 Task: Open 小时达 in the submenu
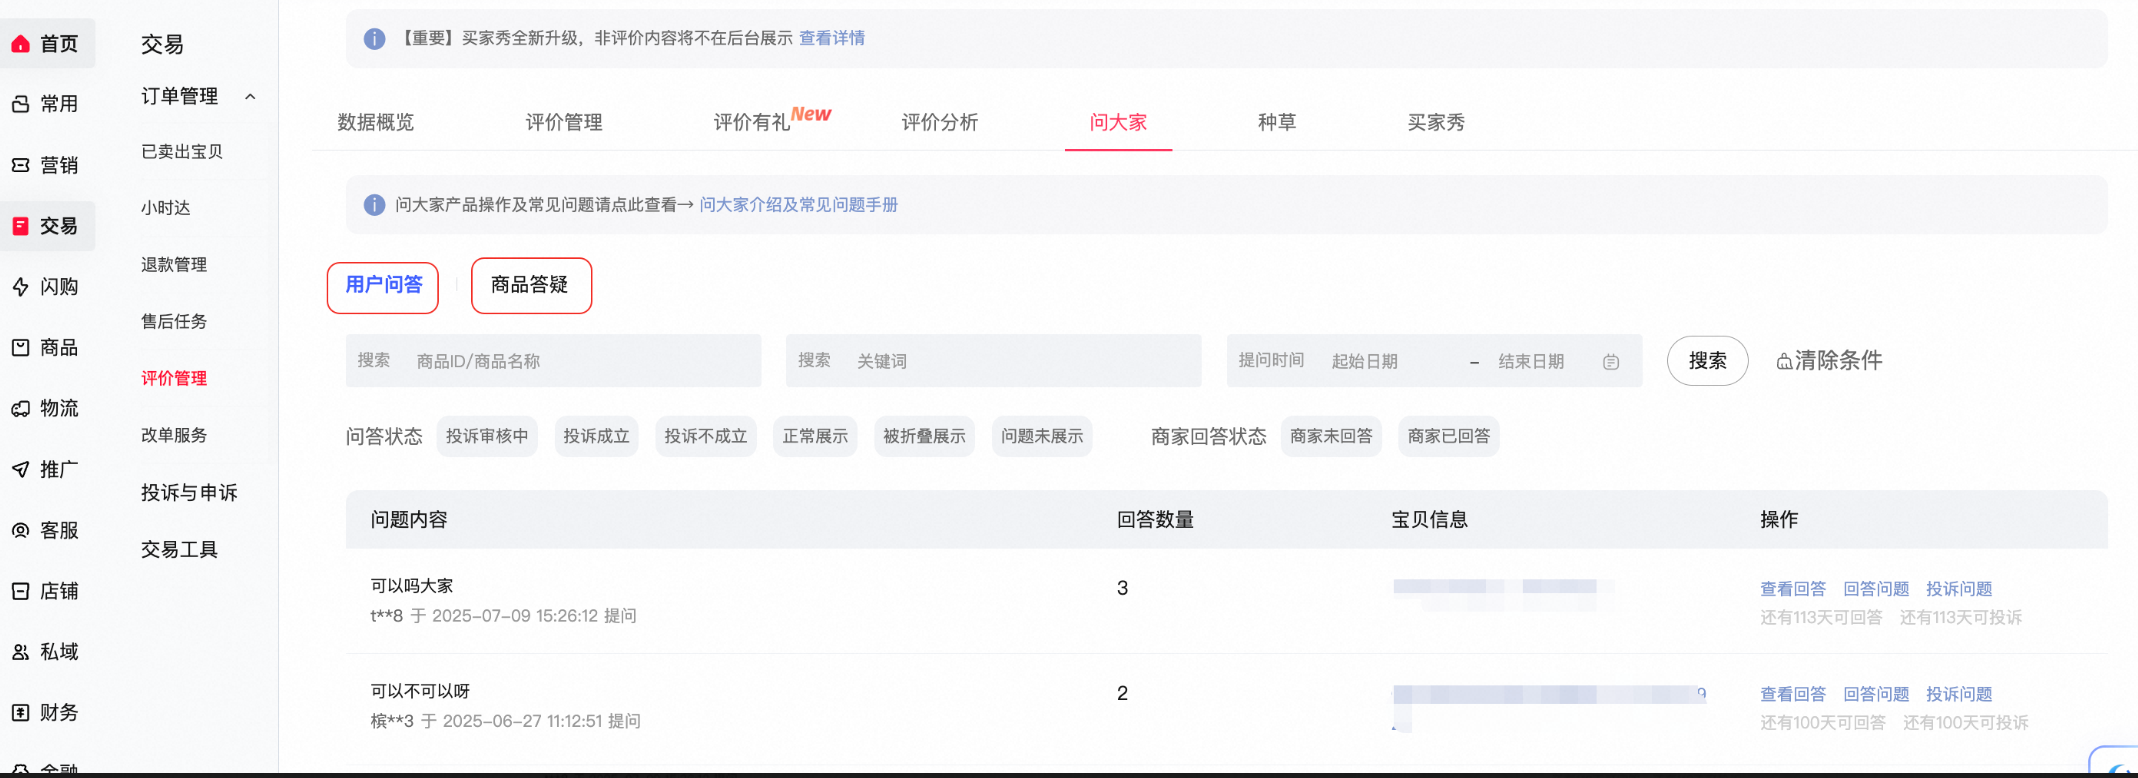coord(166,208)
